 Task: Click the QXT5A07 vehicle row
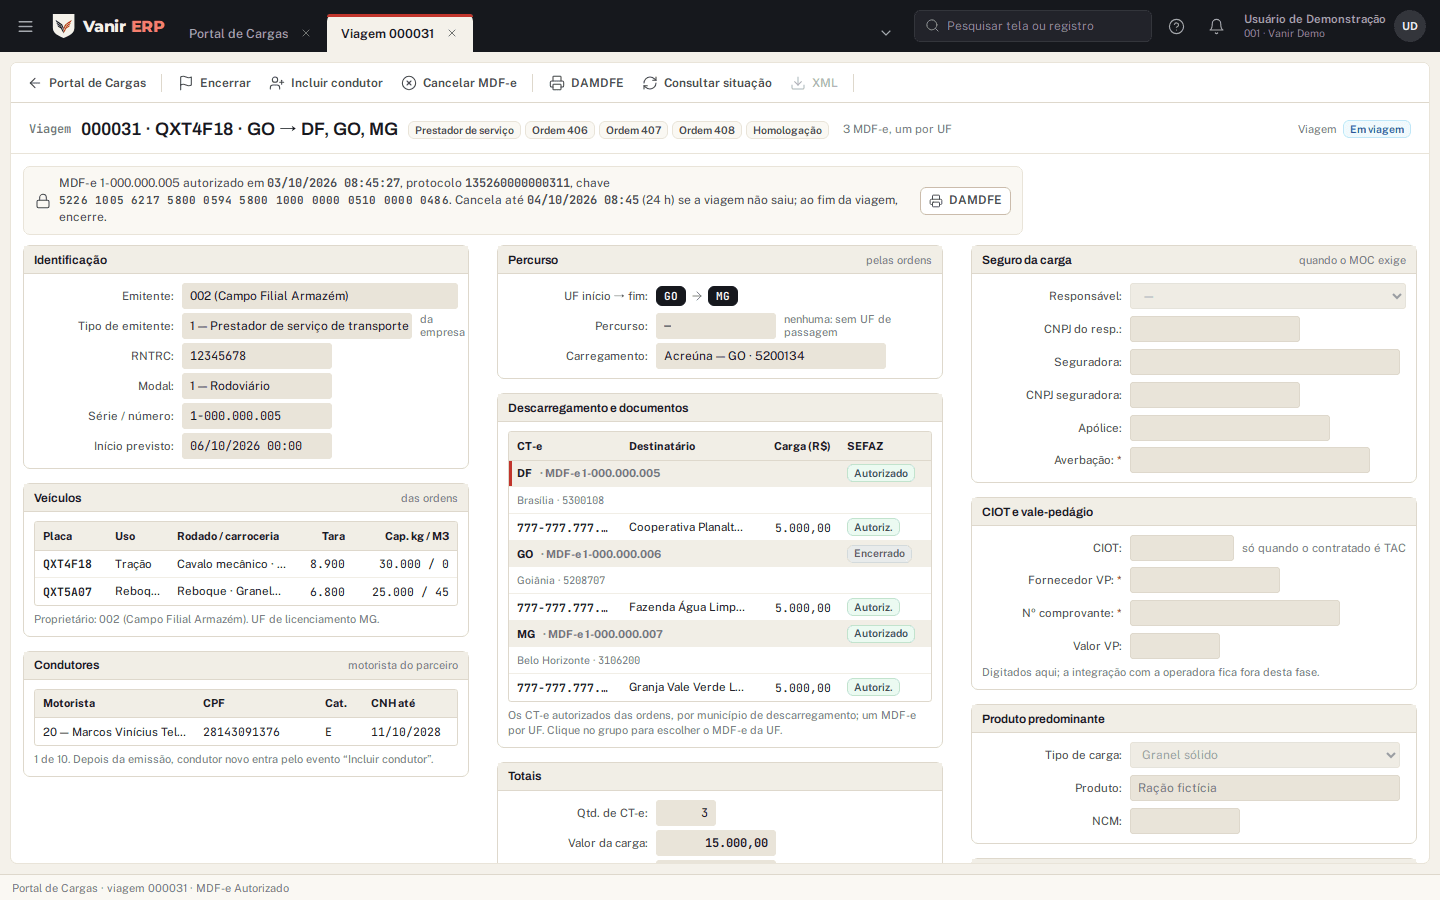[246, 592]
